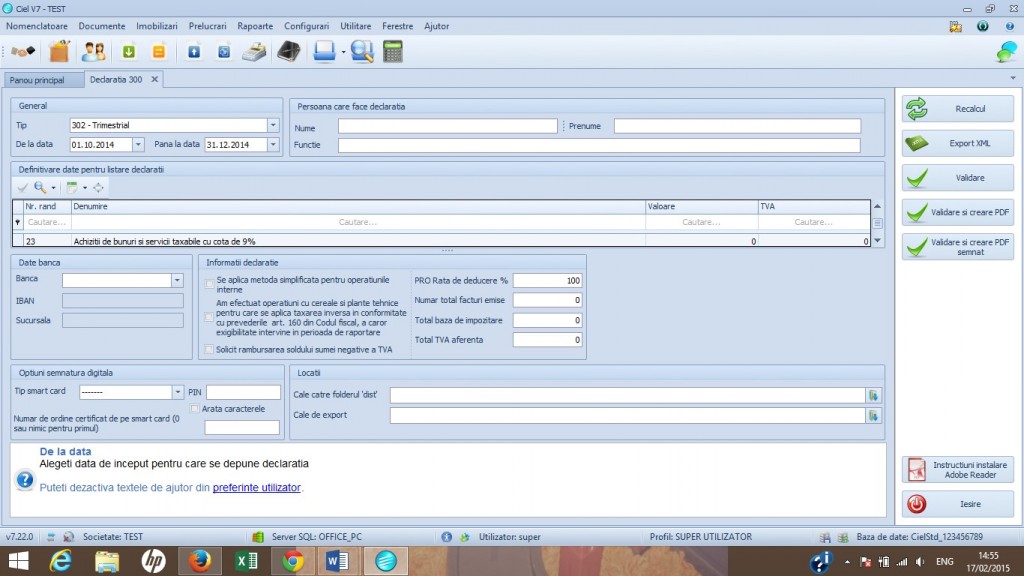Click the grid checkmark confirm icon

click(22, 187)
